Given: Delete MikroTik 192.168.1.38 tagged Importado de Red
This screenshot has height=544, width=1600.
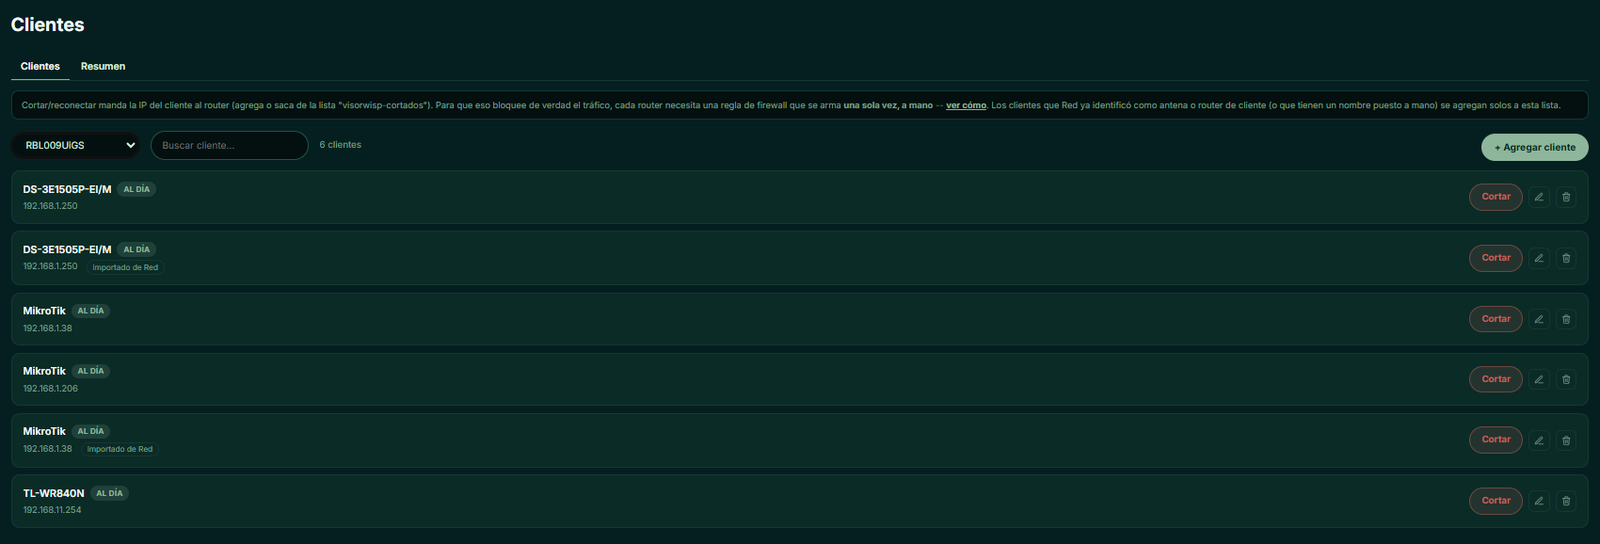Looking at the screenshot, I should coord(1566,440).
